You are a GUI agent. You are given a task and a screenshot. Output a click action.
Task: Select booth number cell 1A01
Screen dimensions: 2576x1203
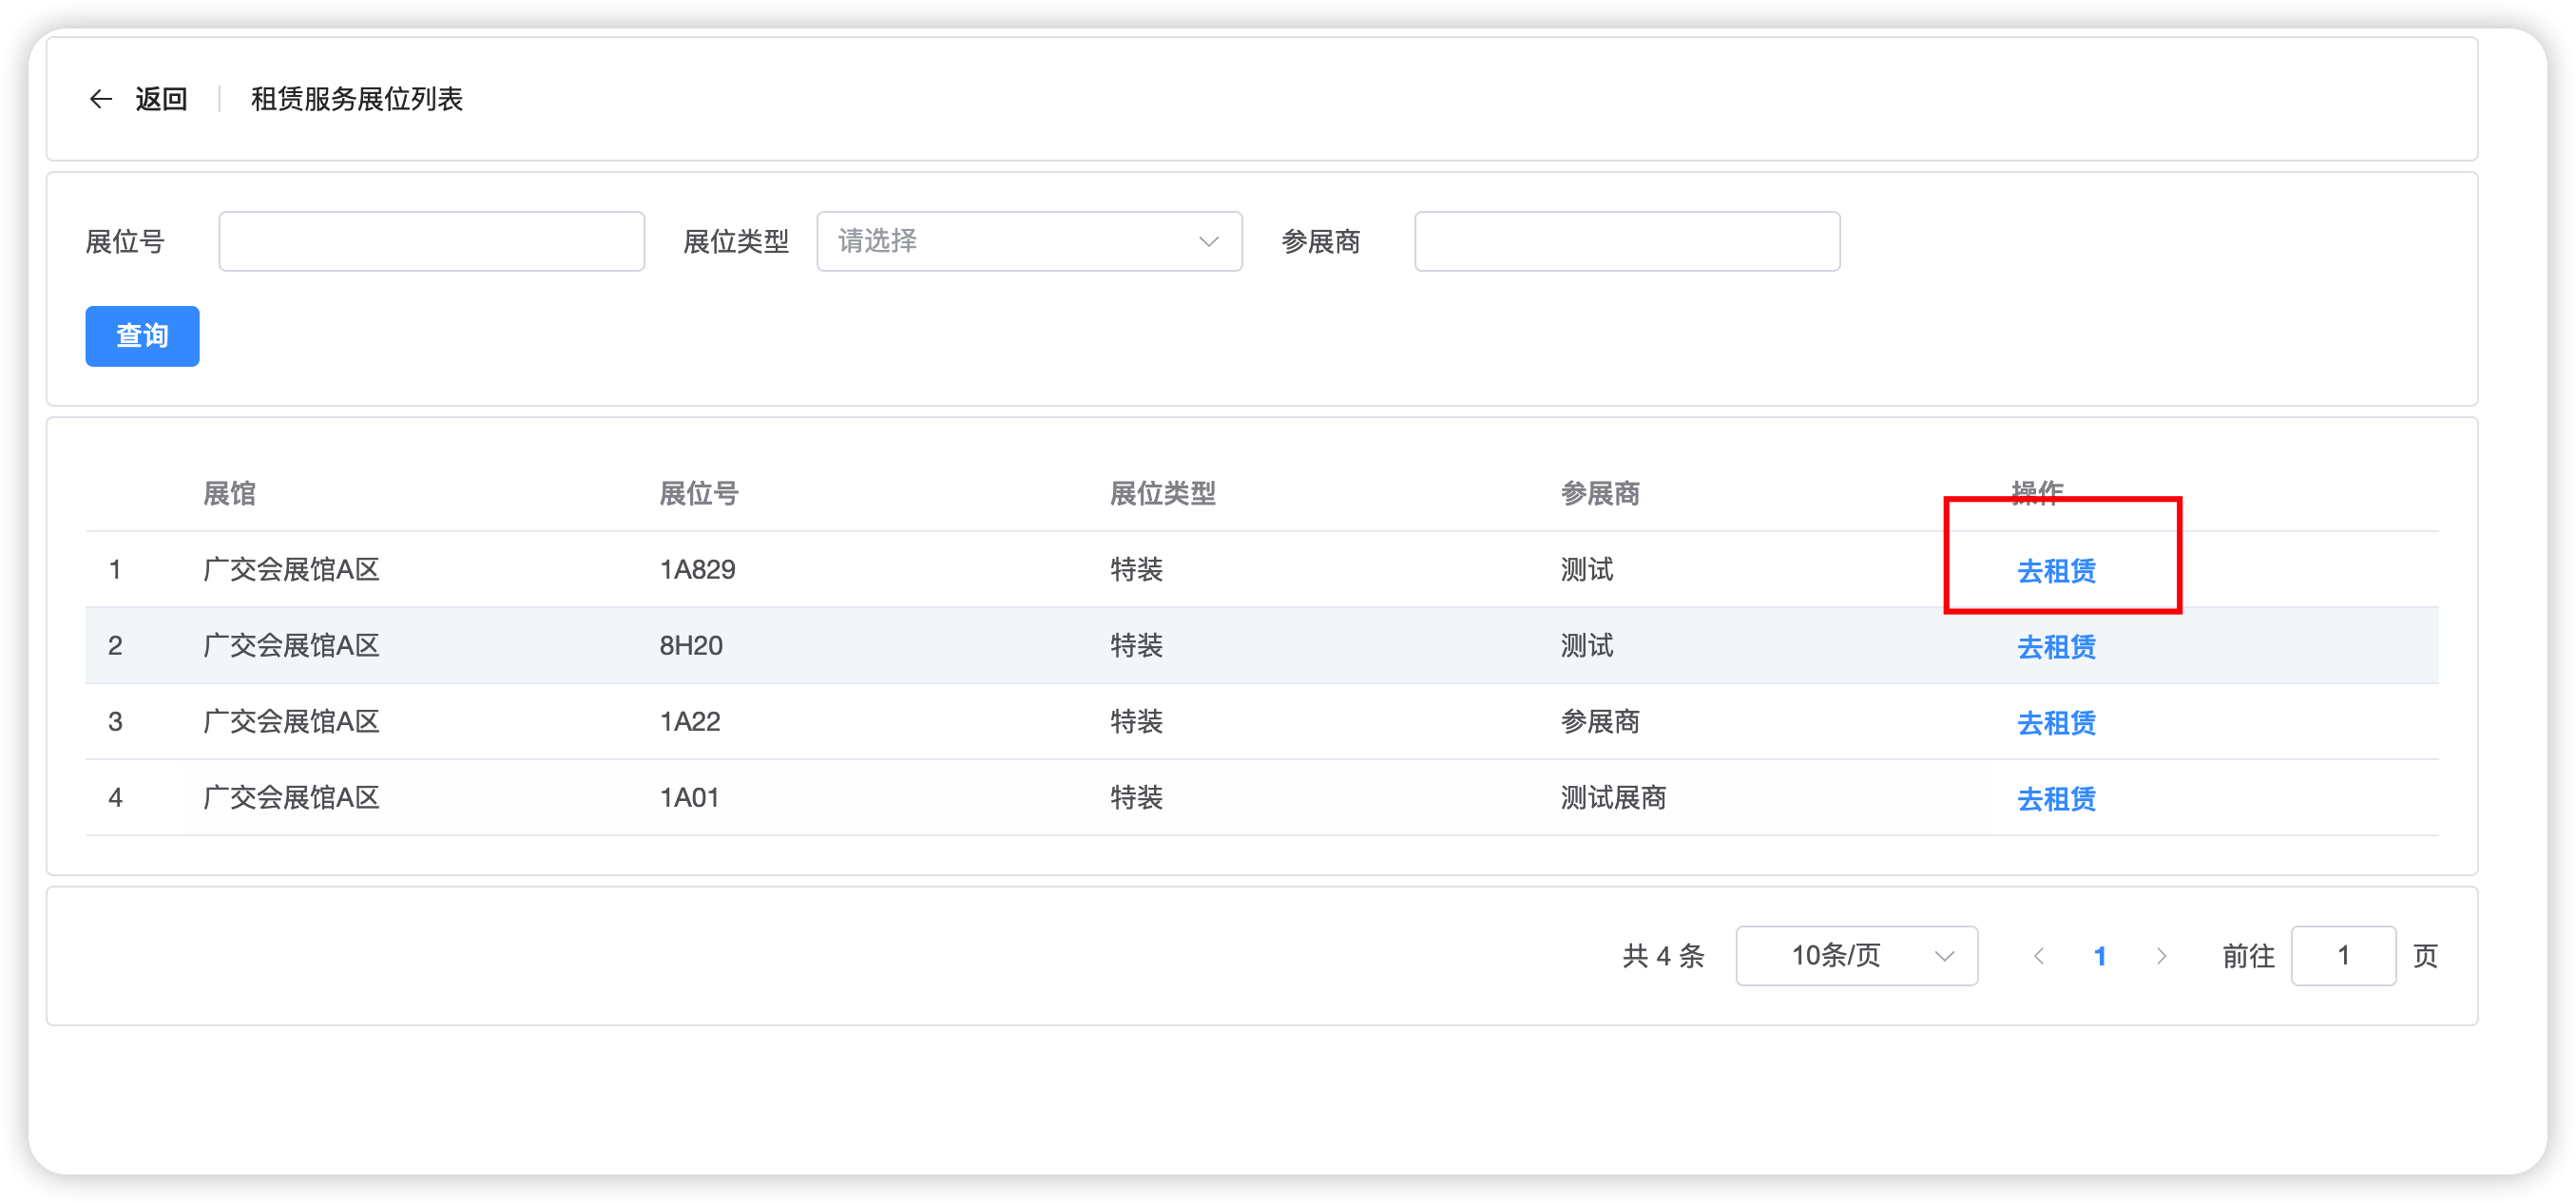point(689,798)
